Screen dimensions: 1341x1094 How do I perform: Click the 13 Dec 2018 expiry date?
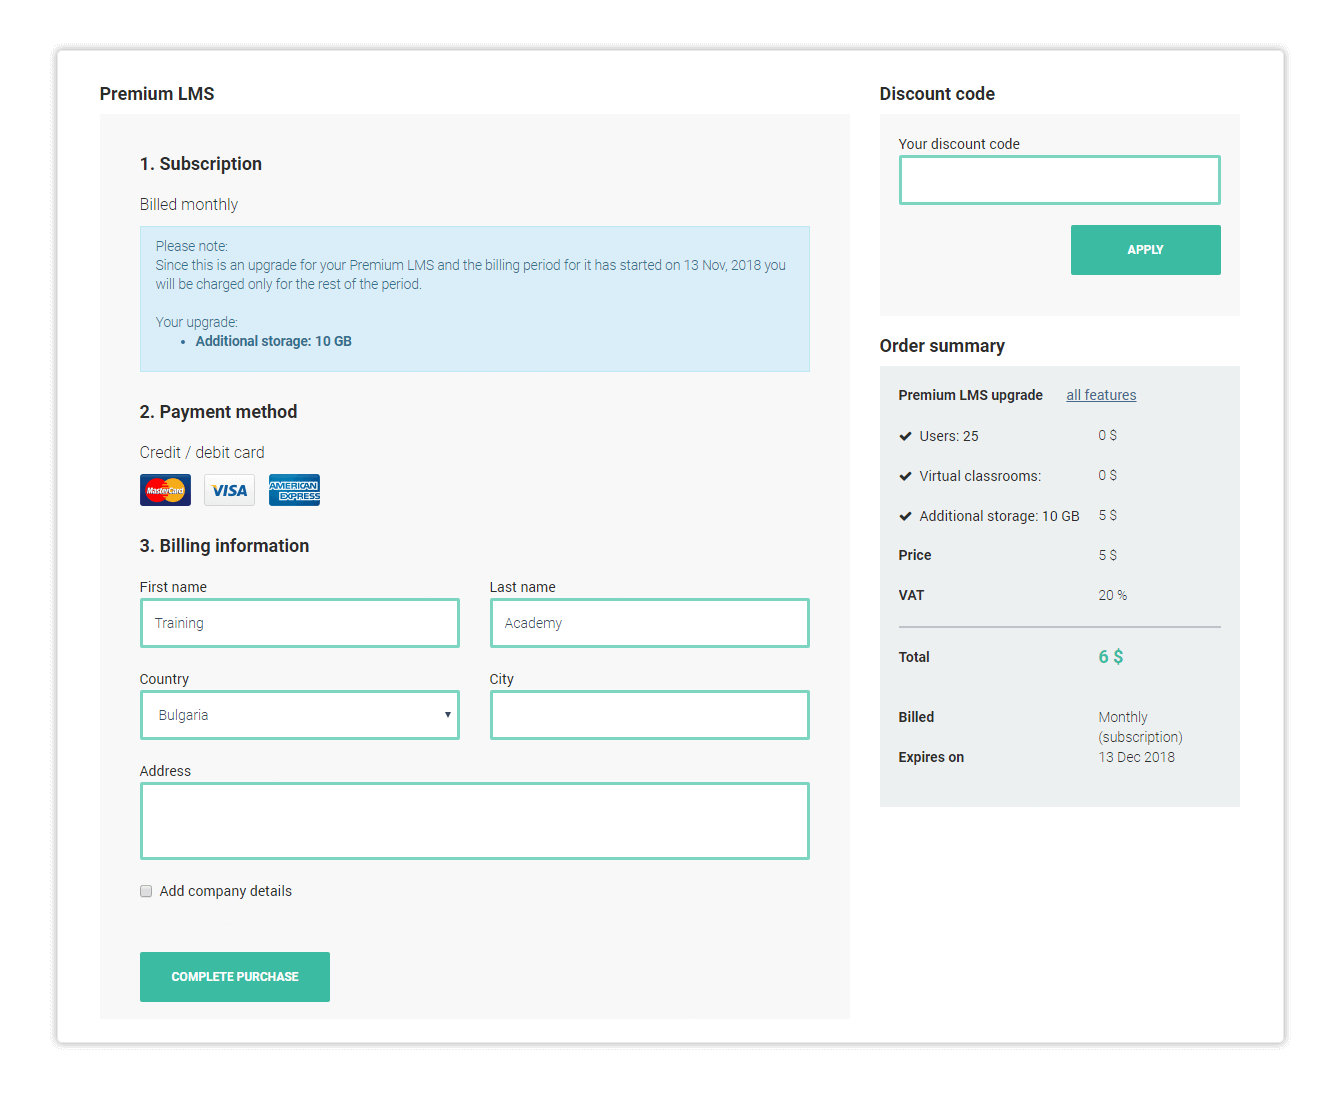[x=1137, y=757]
